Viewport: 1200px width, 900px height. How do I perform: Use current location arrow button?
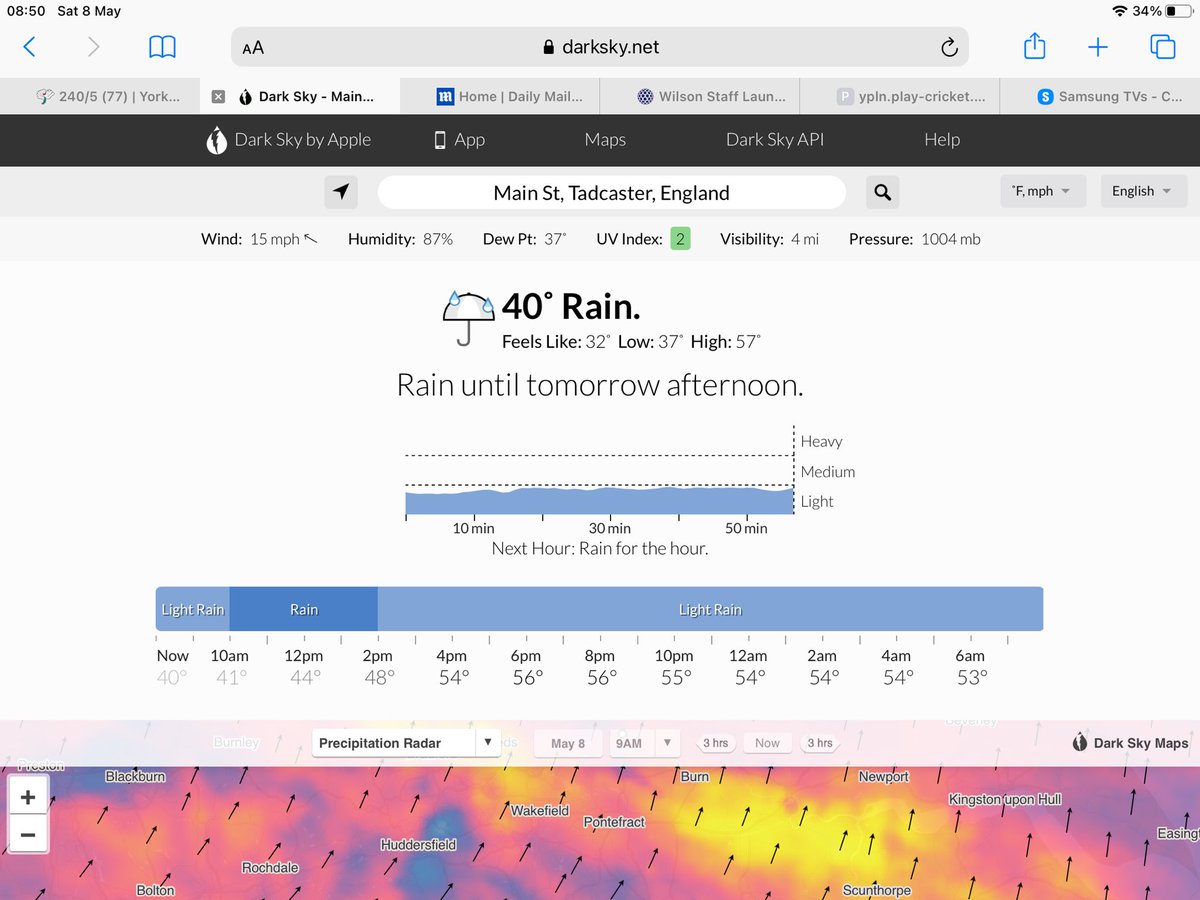pos(342,192)
